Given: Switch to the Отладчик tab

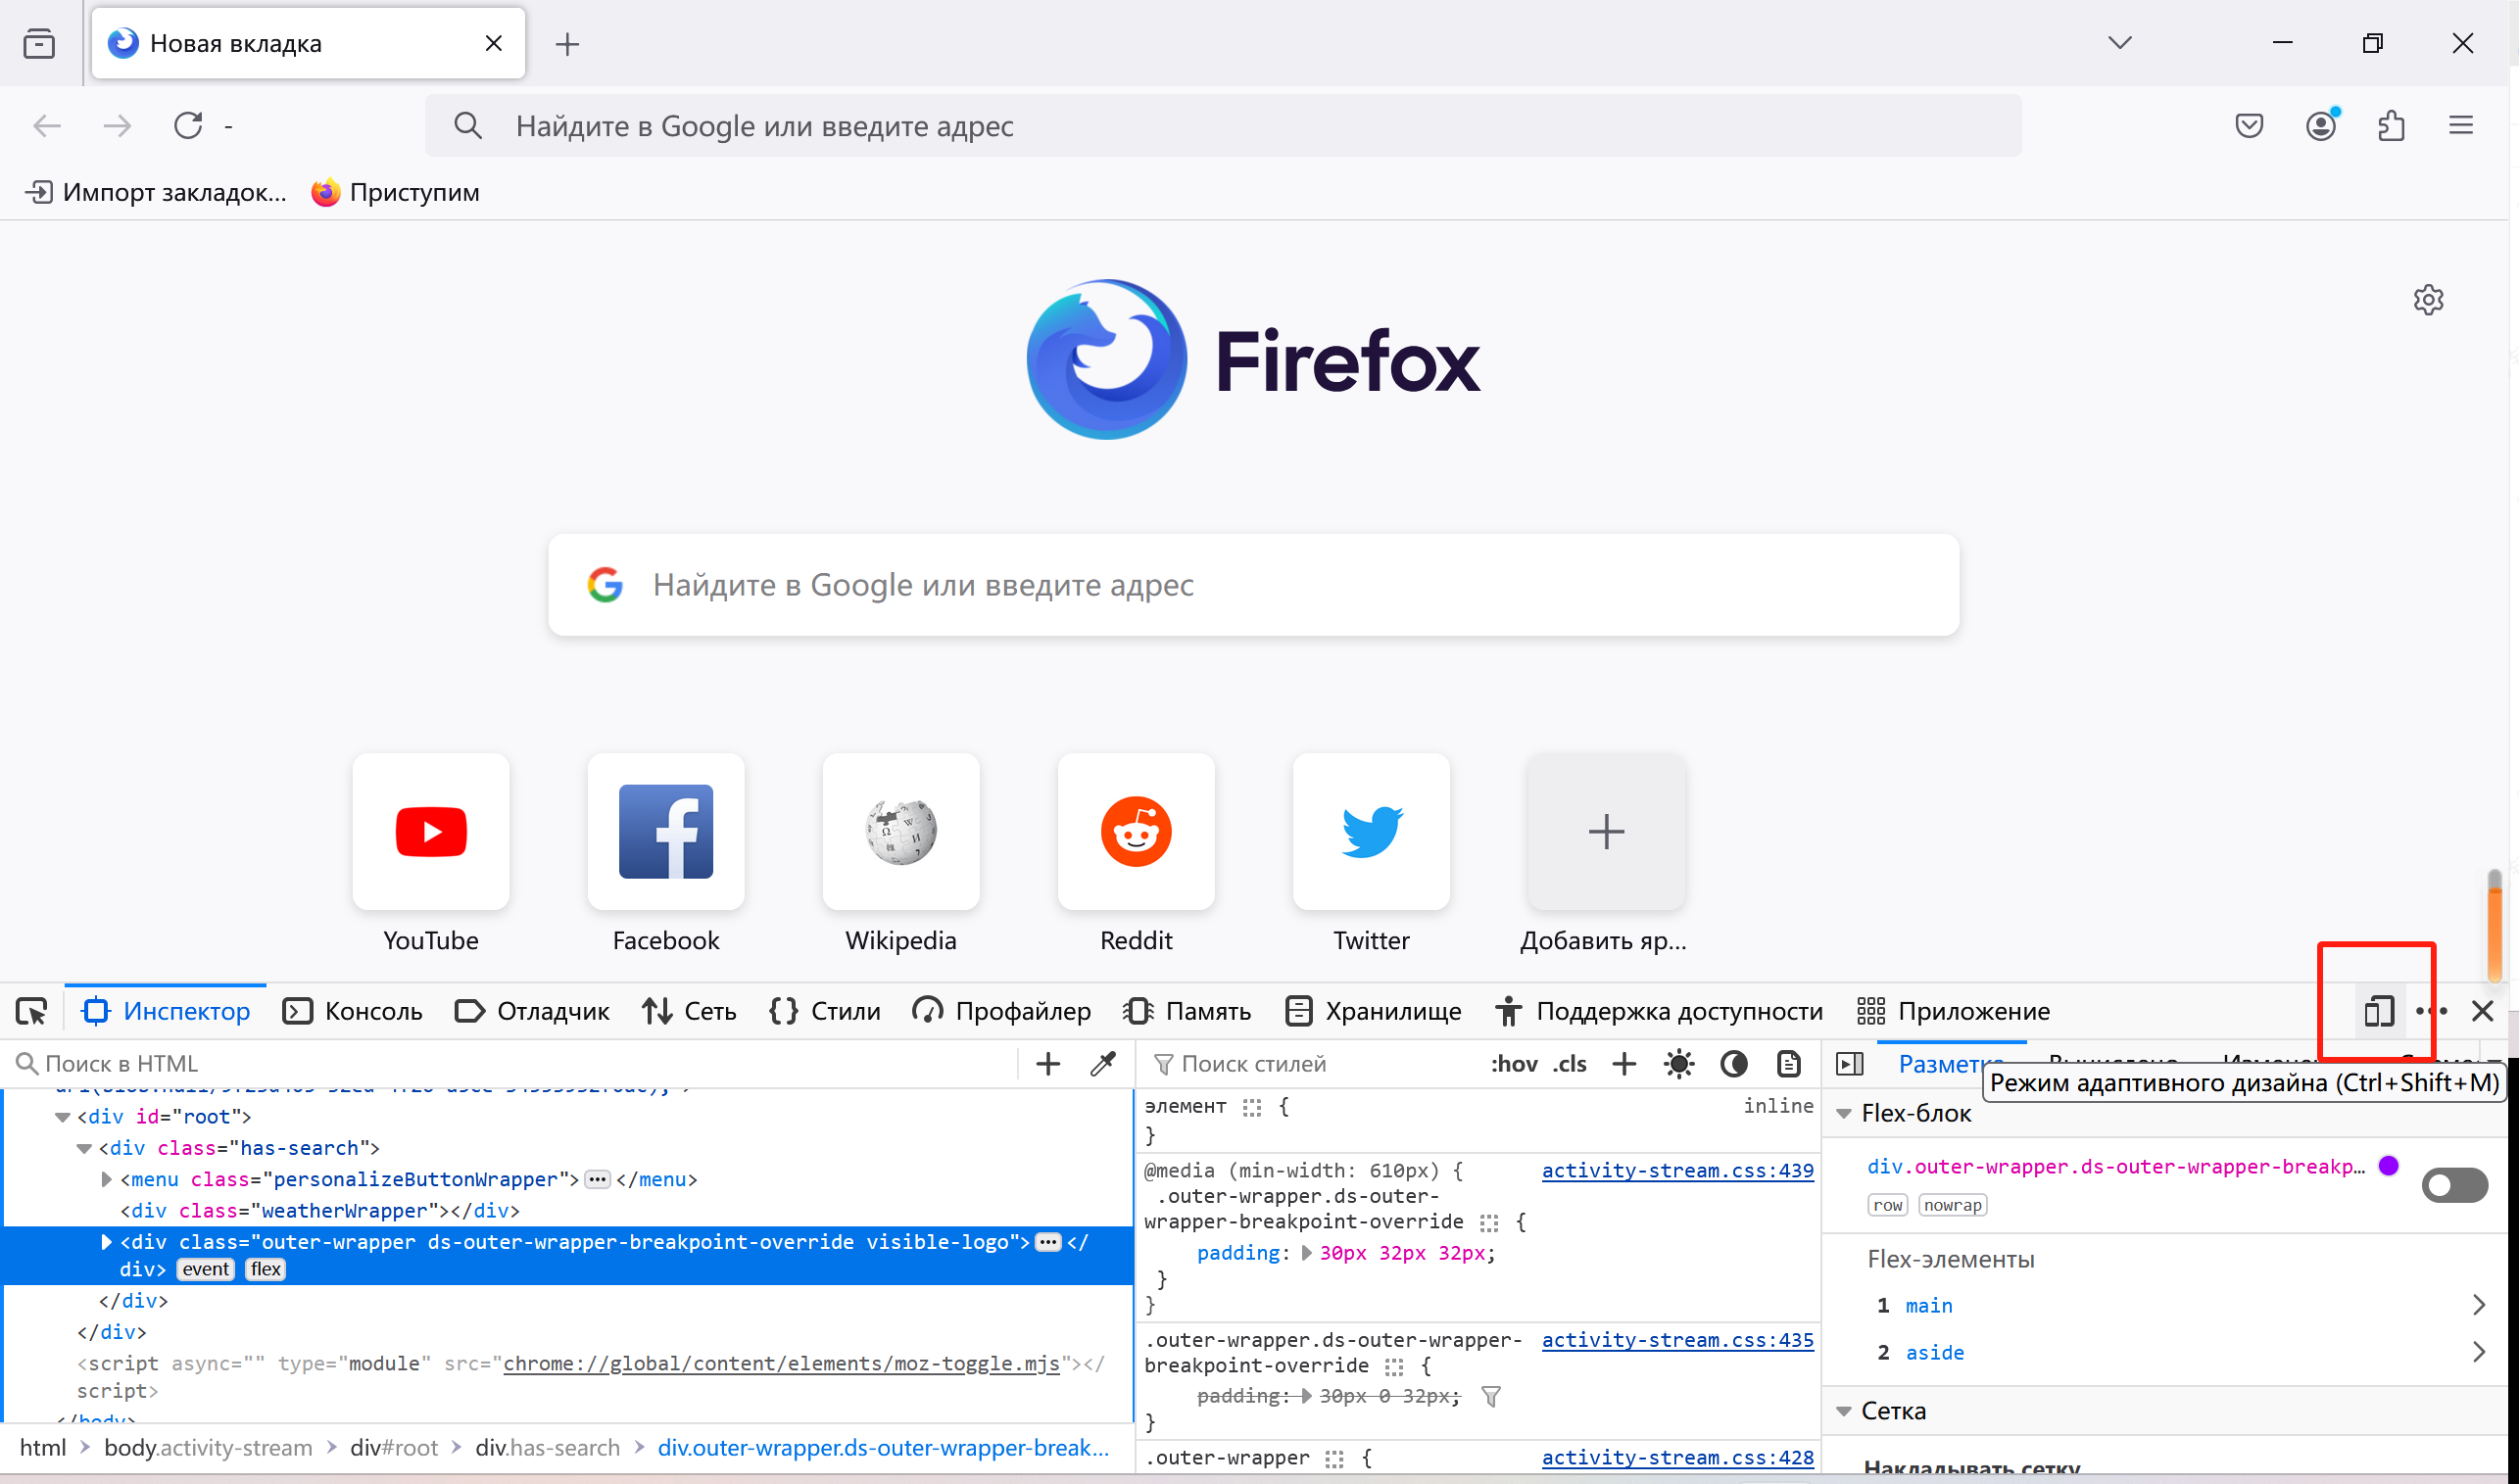Looking at the screenshot, I should (x=532, y=1011).
